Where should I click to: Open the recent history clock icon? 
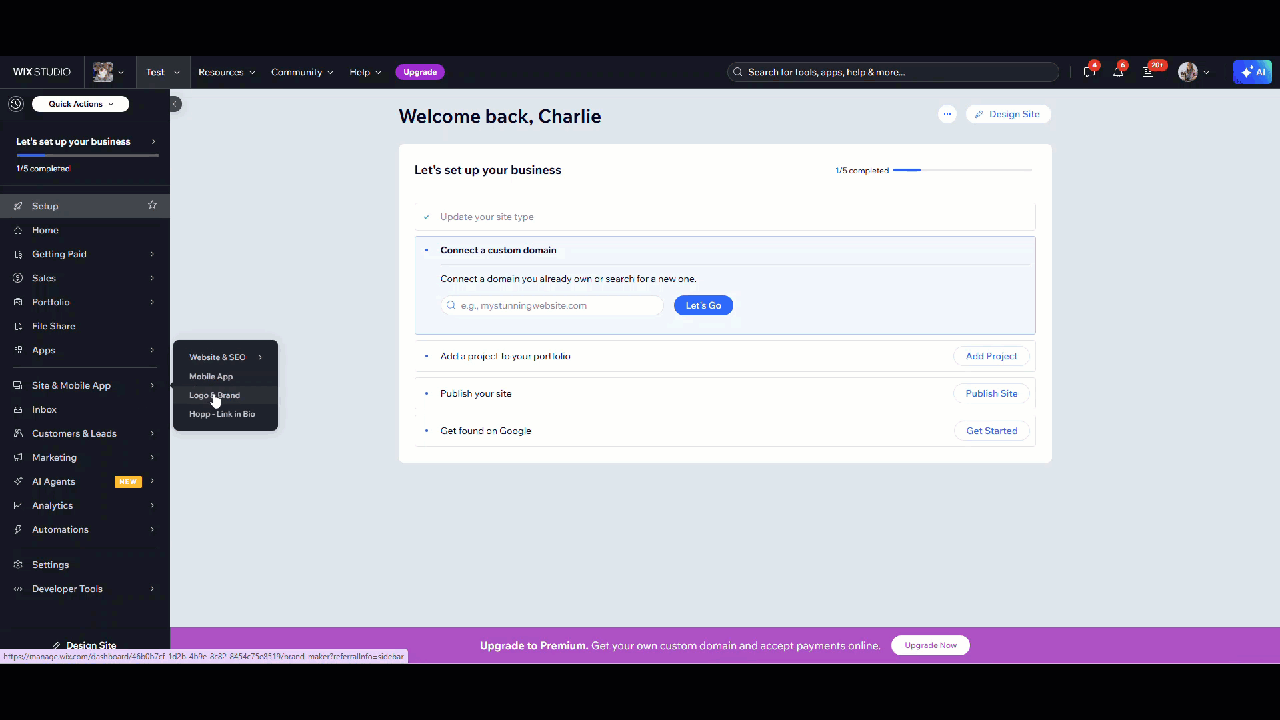click(x=15, y=104)
